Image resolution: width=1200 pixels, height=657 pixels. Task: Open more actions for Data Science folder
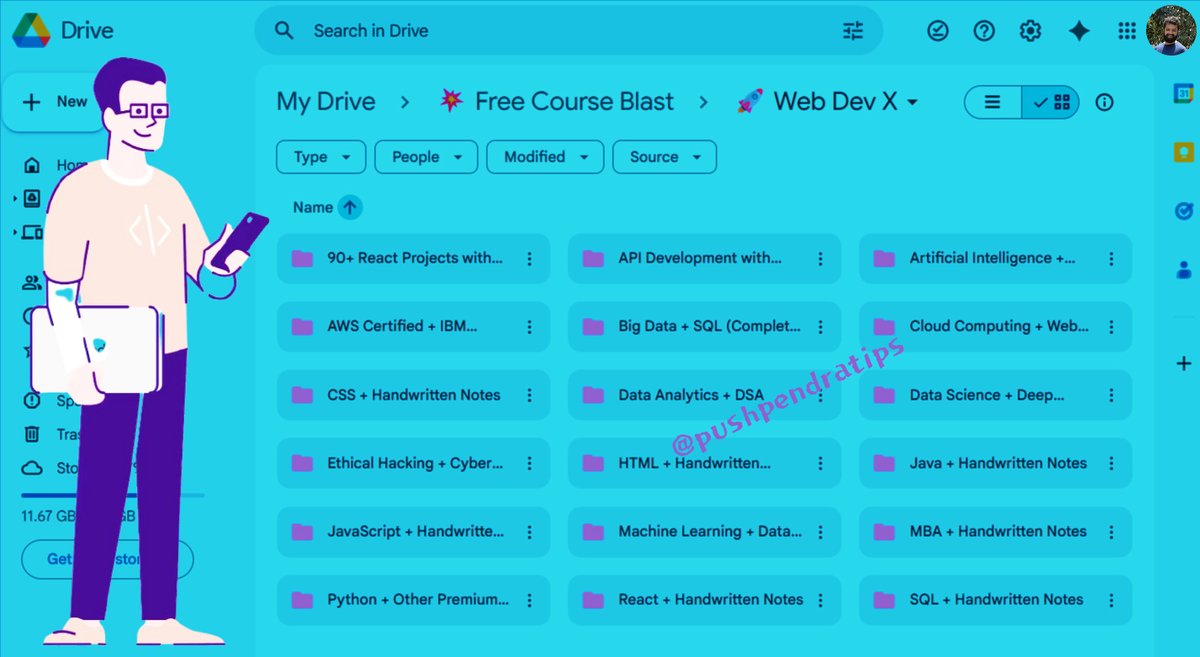pyautogui.click(x=1111, y=395)
